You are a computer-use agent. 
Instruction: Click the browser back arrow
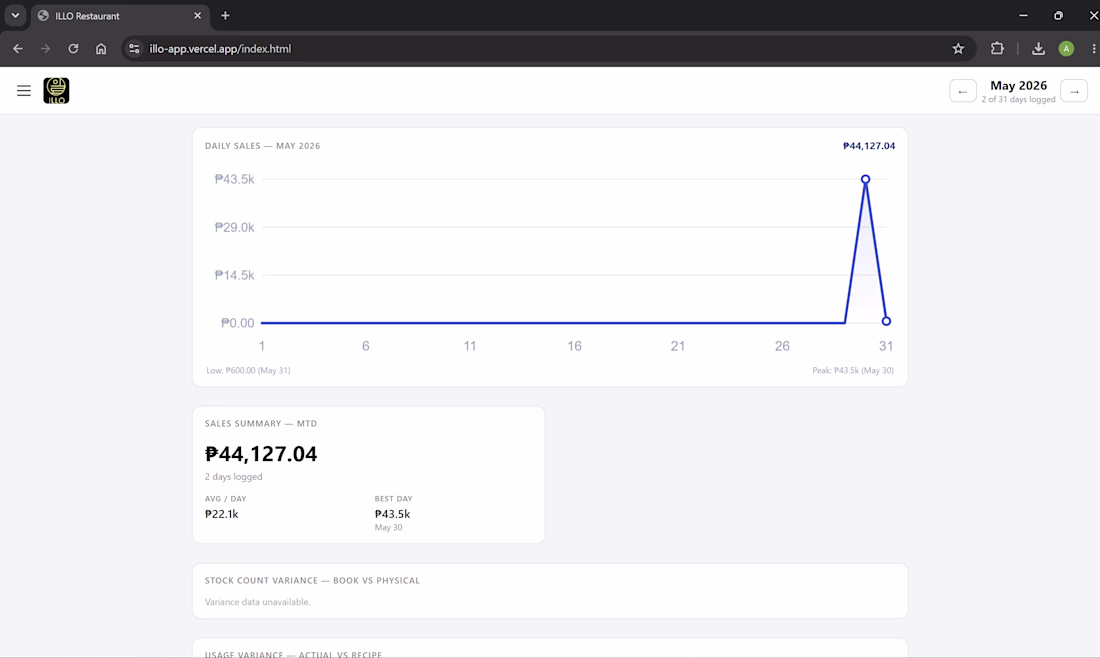coord(18,48)
